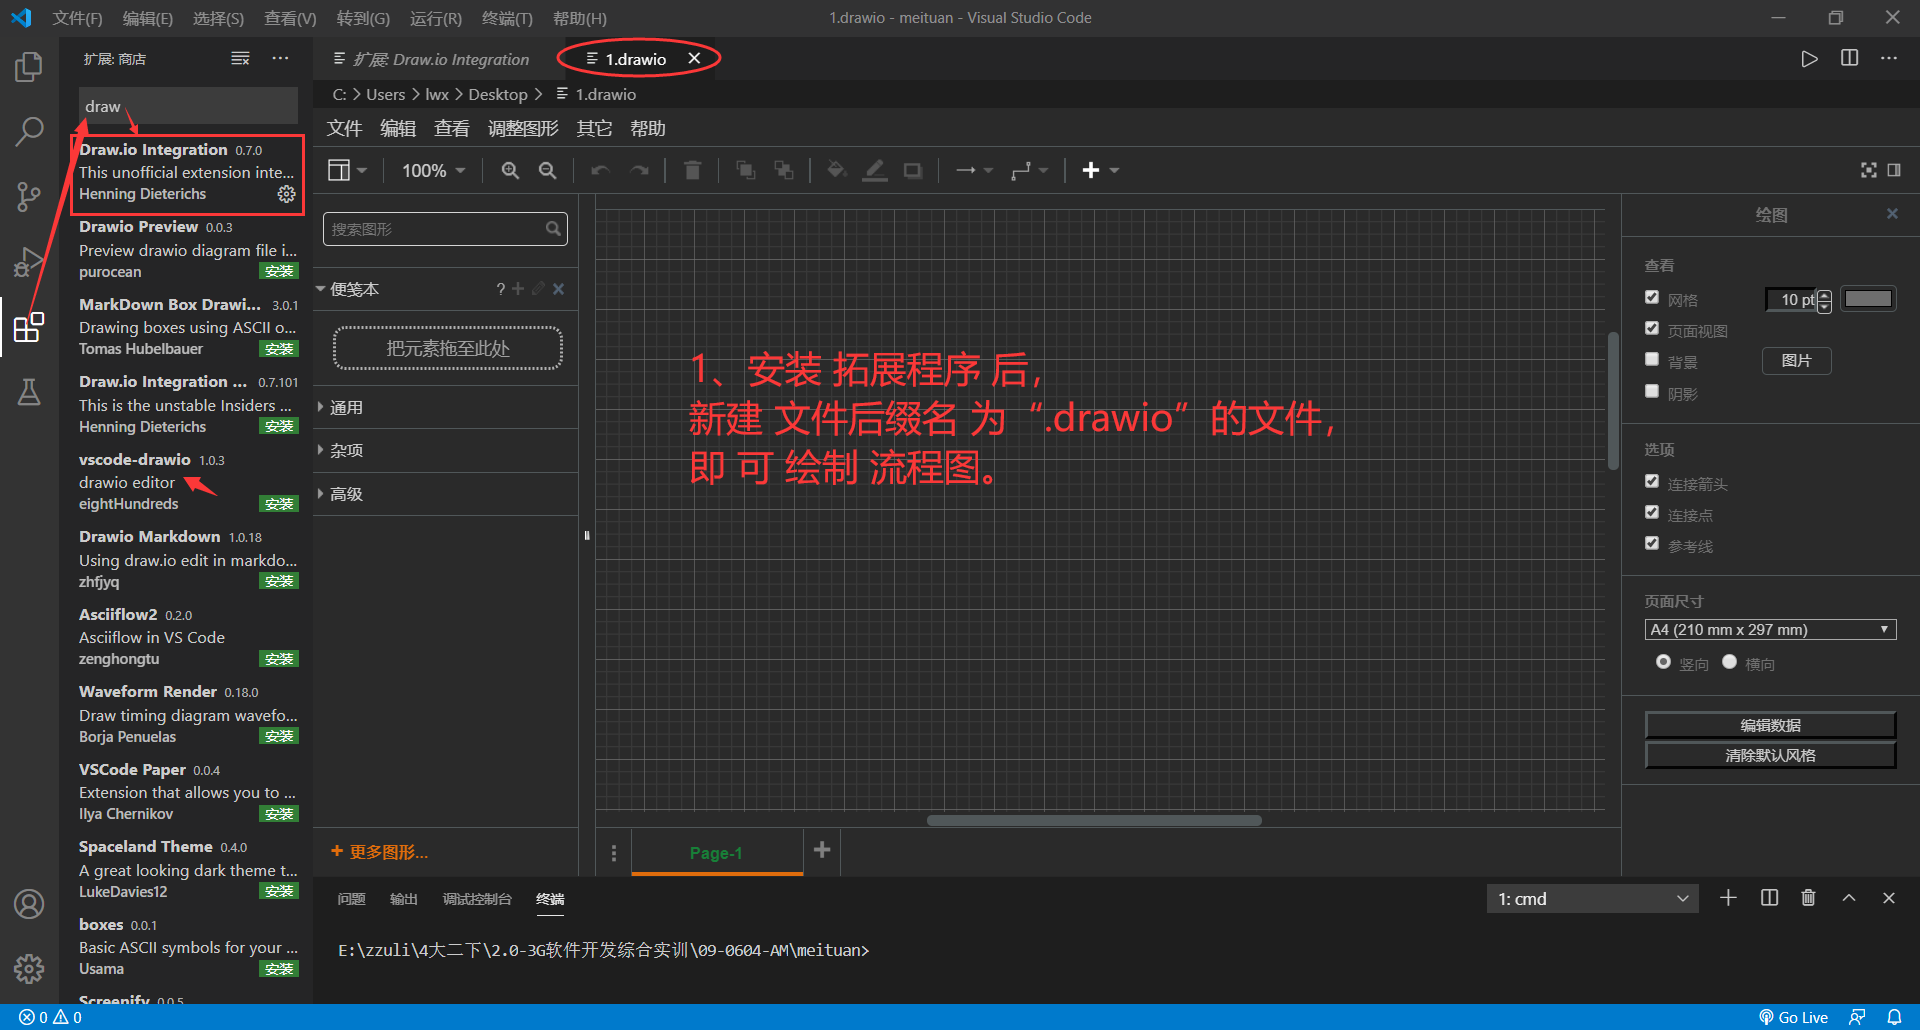Toggle the 页面视图 checkbox

tap(1652, 328)
